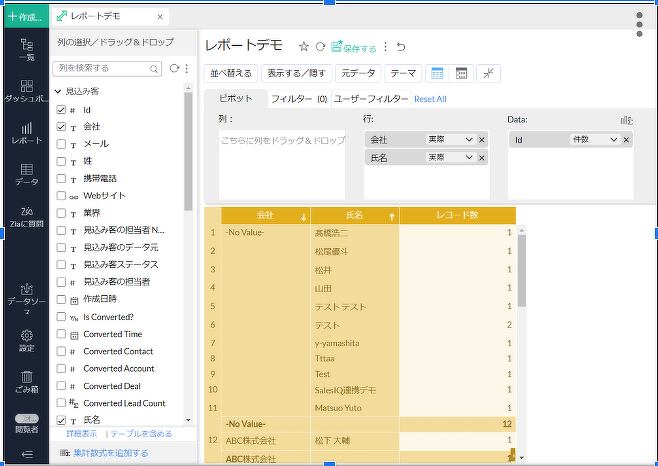The height and width of the screenshot is (466, 658).
Task: Click the 保存する save button
Action: (354, 47)
